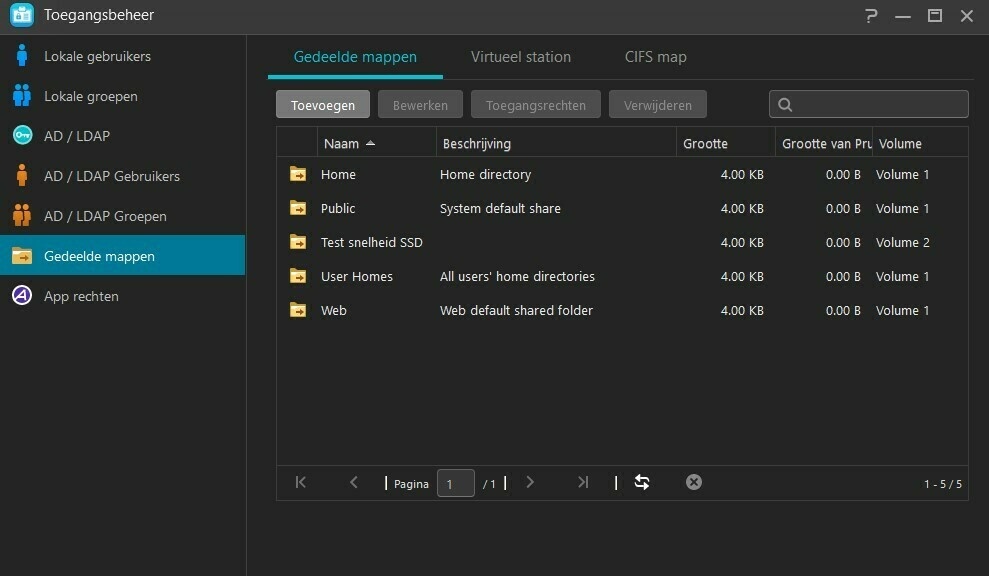Image resolution: width=989 pixels, height=576 pixels.
Task: Click the Grootte column header
Action: click(x=725, y=143)
